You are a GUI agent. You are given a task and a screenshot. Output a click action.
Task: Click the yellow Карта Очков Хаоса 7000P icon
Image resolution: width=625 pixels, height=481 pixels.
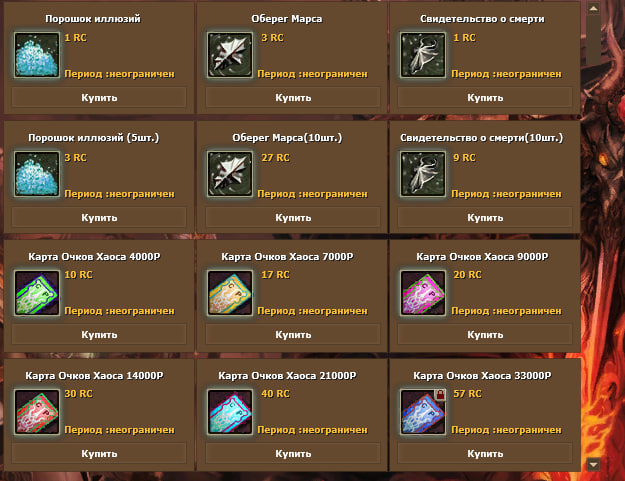click(230, 293)
